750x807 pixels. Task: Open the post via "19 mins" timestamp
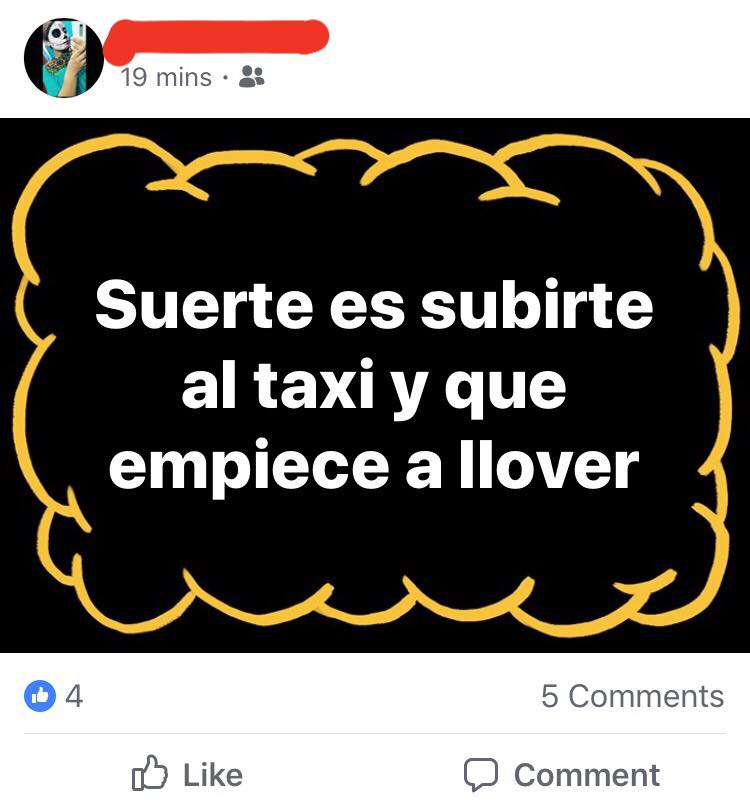[166, 78]
